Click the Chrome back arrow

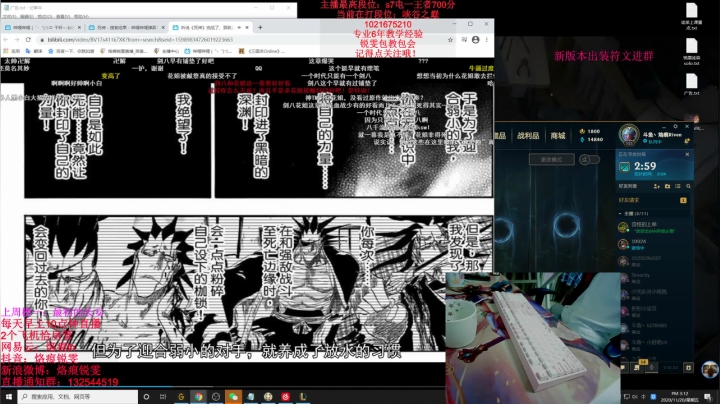[x=6, y=40]
